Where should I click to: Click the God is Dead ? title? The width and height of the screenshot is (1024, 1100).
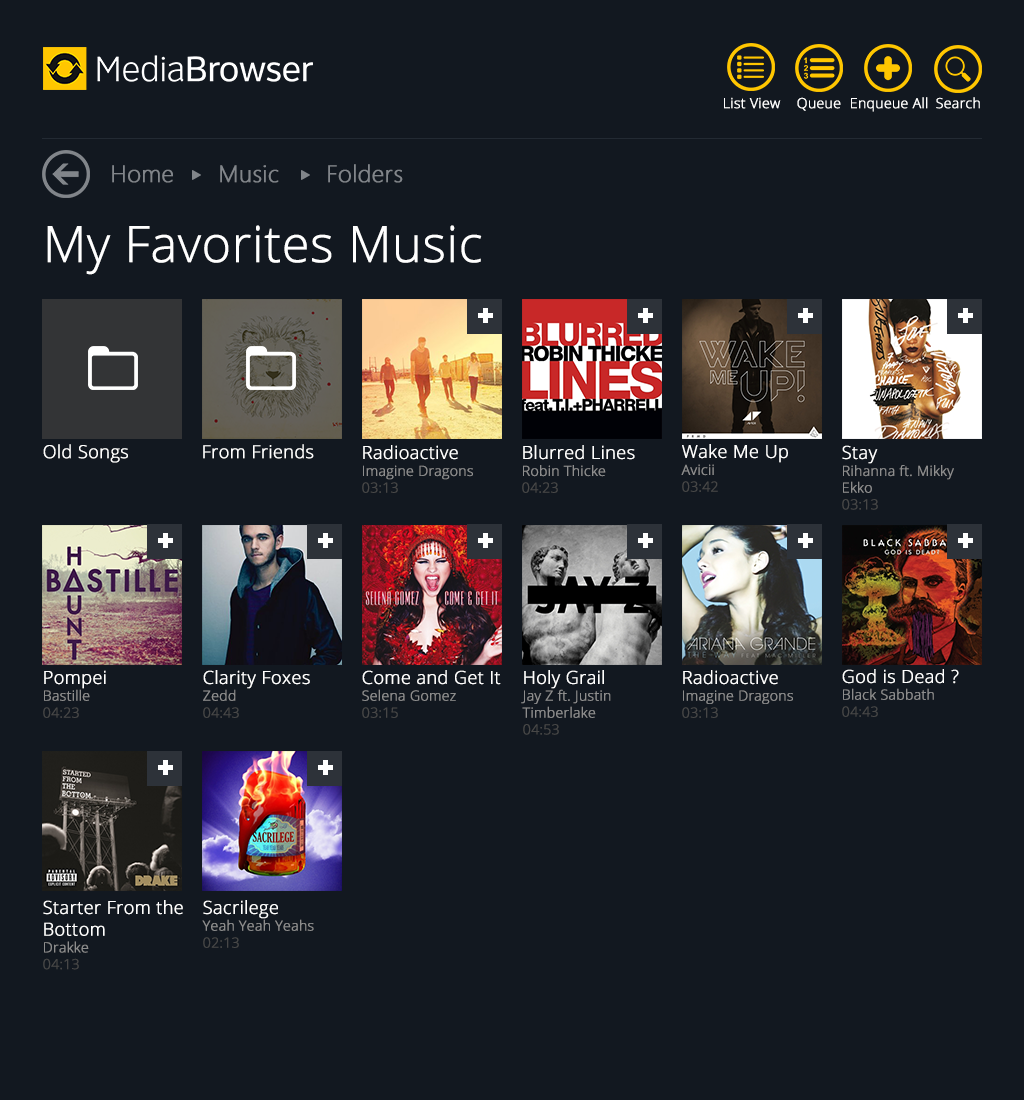tap(900, 676)
